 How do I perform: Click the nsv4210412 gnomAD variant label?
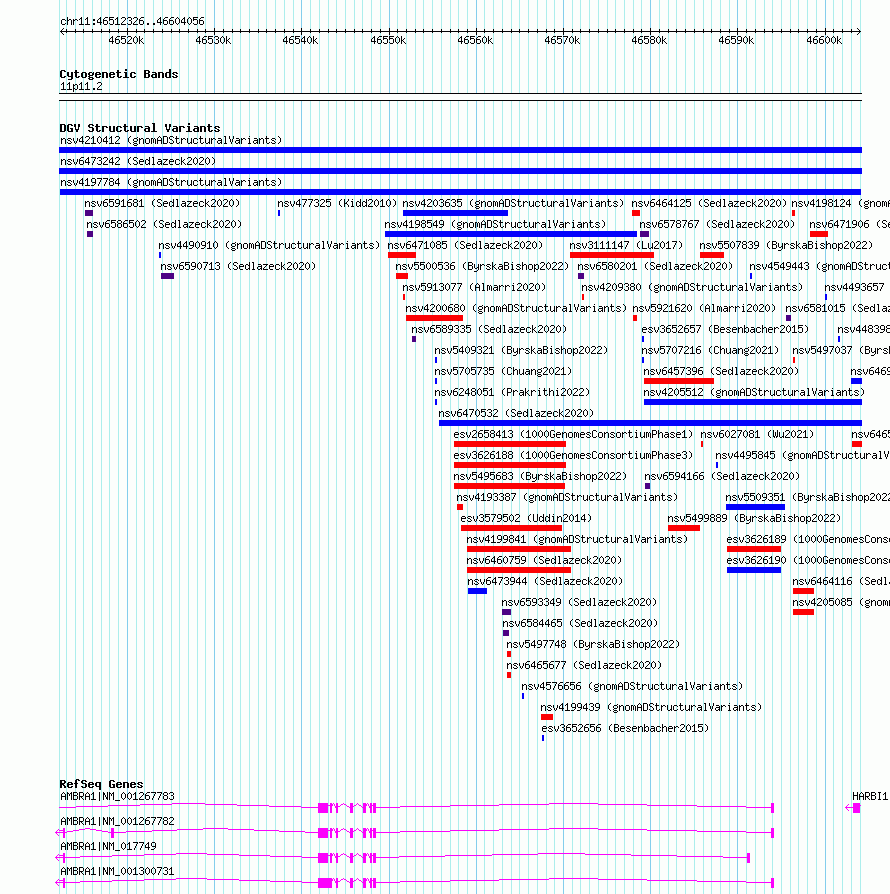pos(171,140)
